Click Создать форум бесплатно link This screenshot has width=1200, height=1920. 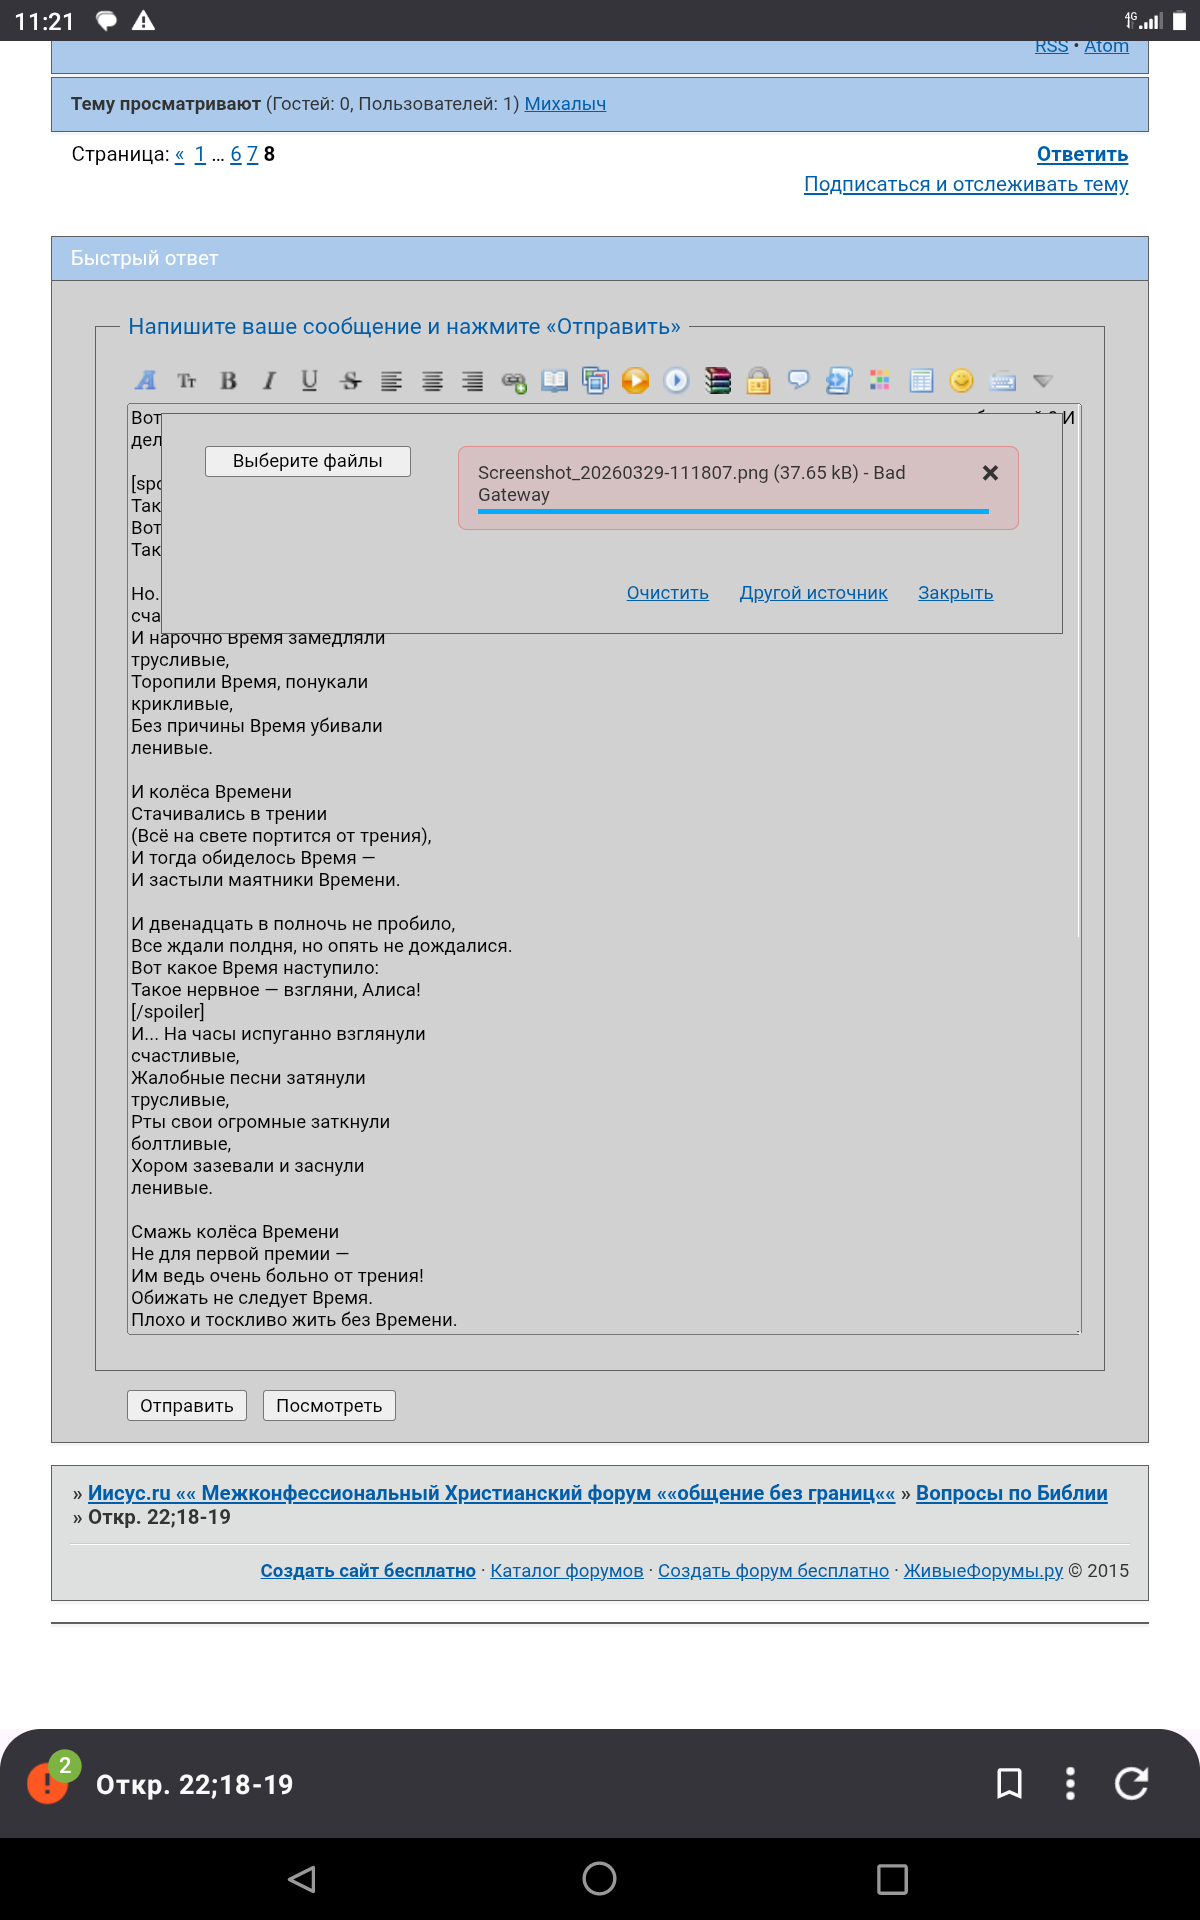pos(773,1571)
